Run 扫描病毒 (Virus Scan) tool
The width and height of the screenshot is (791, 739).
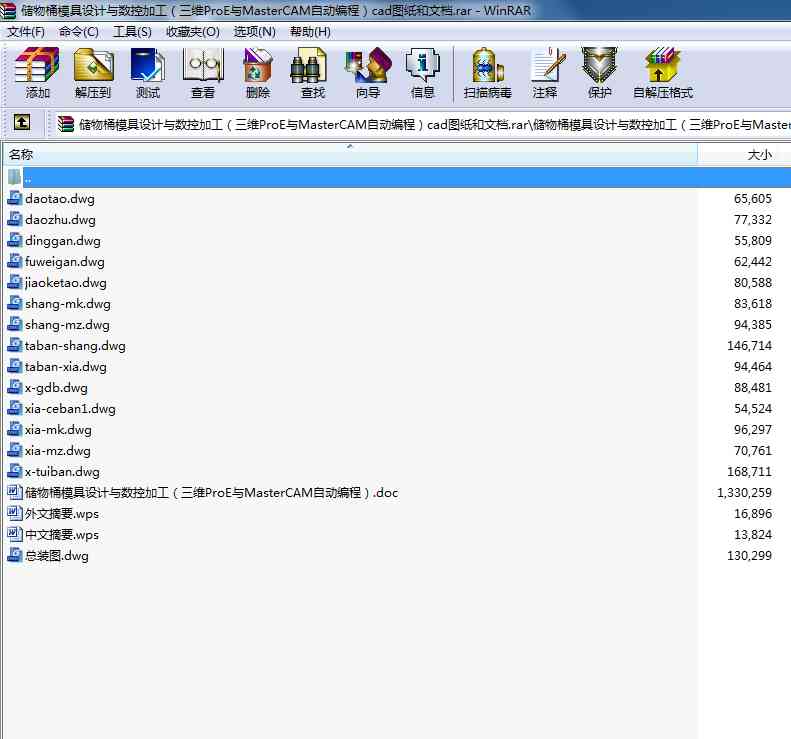point(487,73)
